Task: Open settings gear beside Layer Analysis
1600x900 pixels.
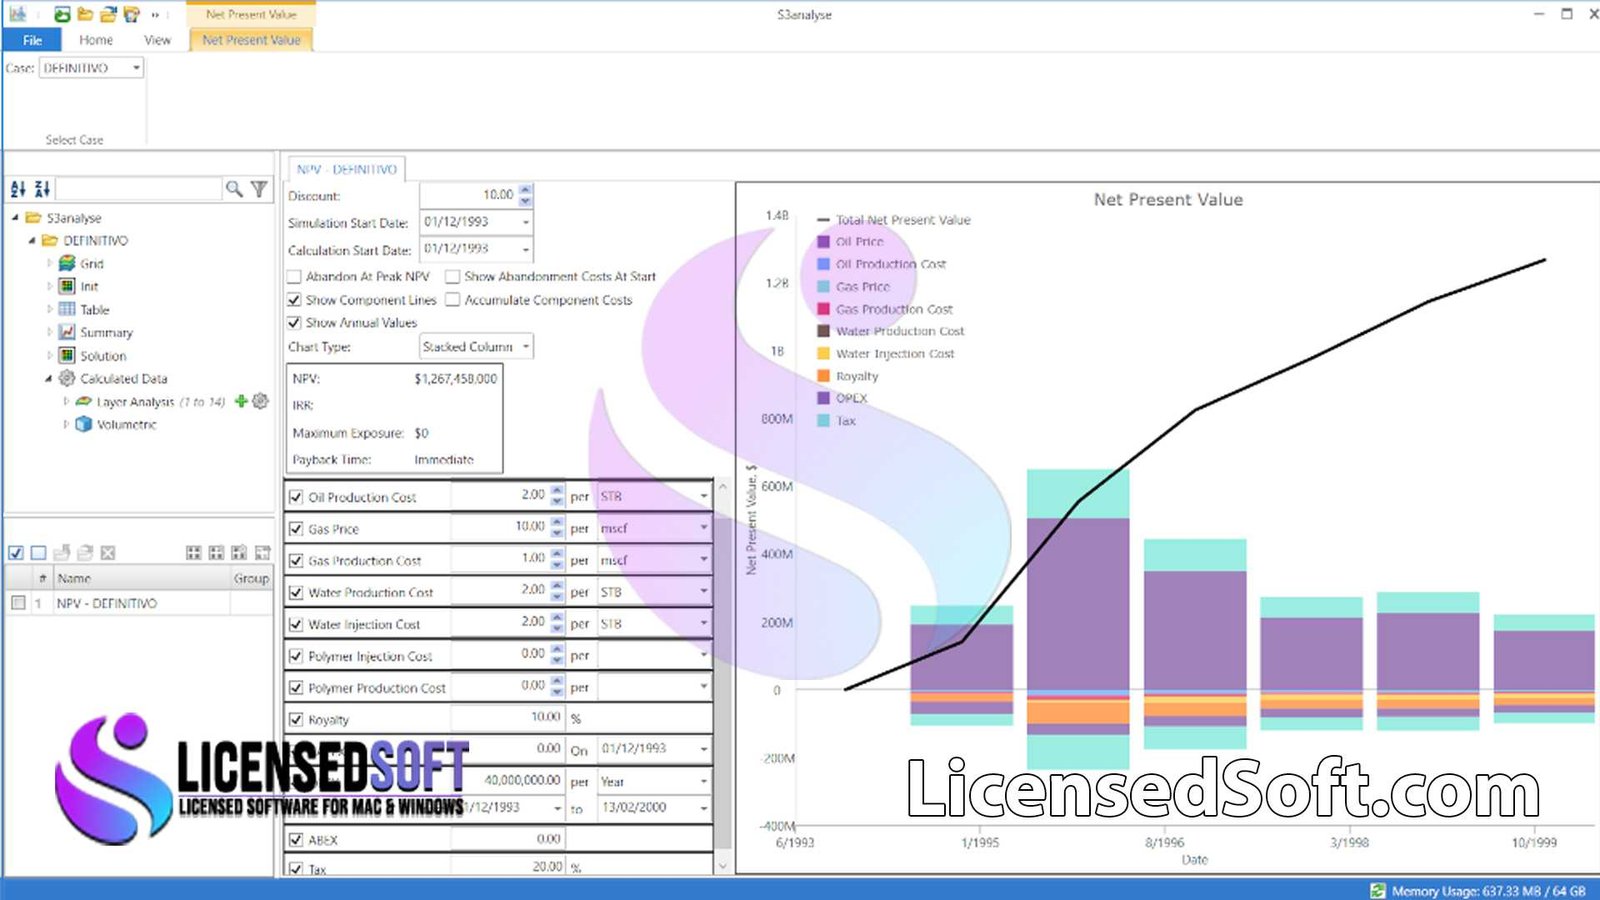Action: click(260, 401)
